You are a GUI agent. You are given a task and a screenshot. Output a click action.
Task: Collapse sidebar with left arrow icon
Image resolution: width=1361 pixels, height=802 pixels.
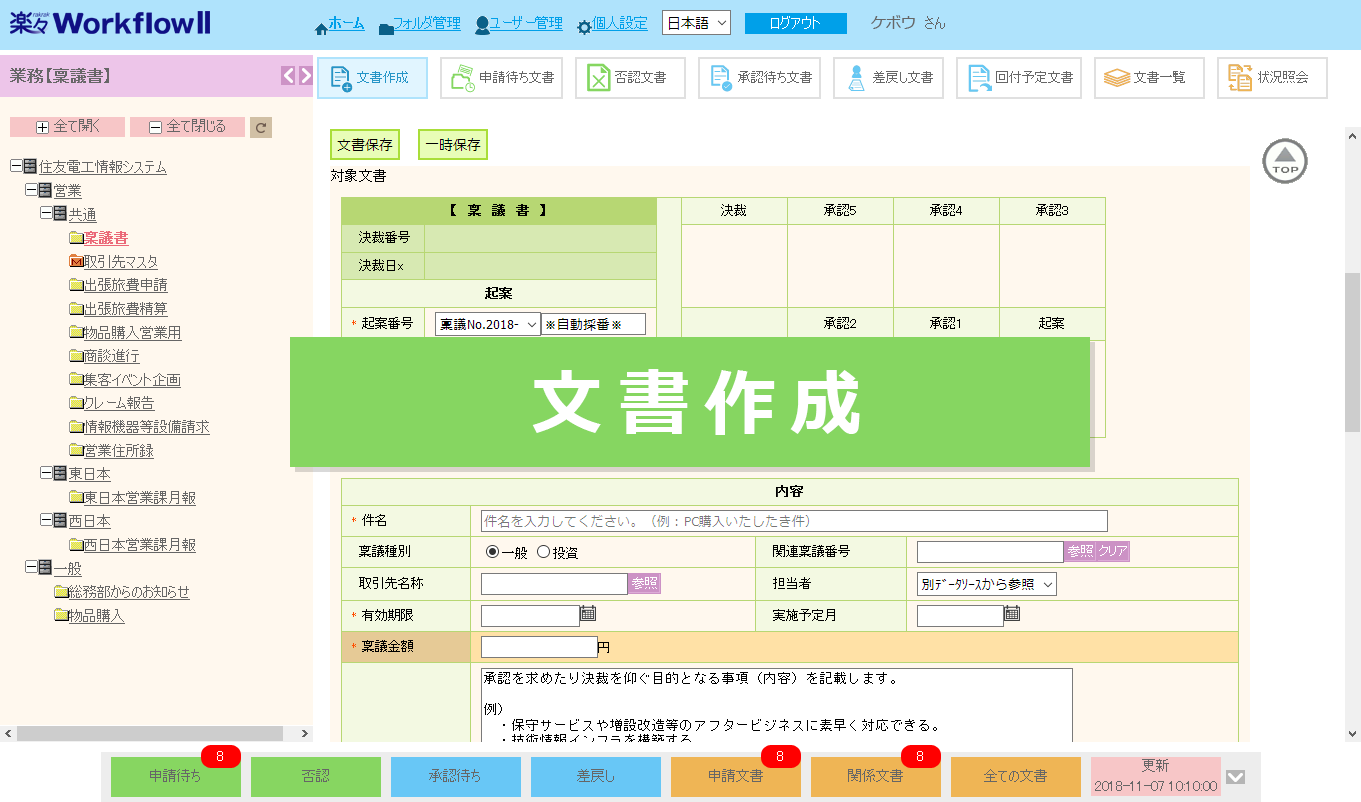pyautogui.click(x=288, y=75)
